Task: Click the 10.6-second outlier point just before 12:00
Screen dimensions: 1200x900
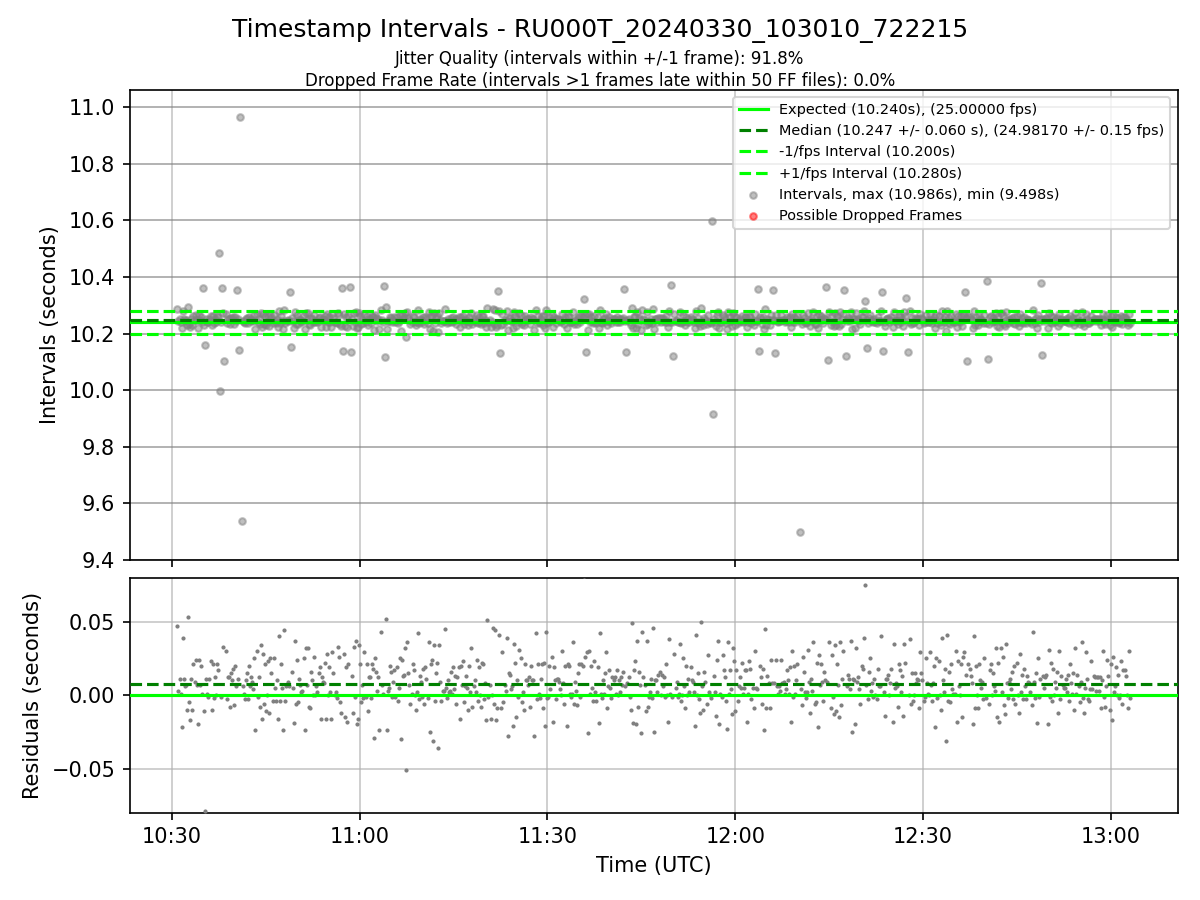Action: (712, 221)
